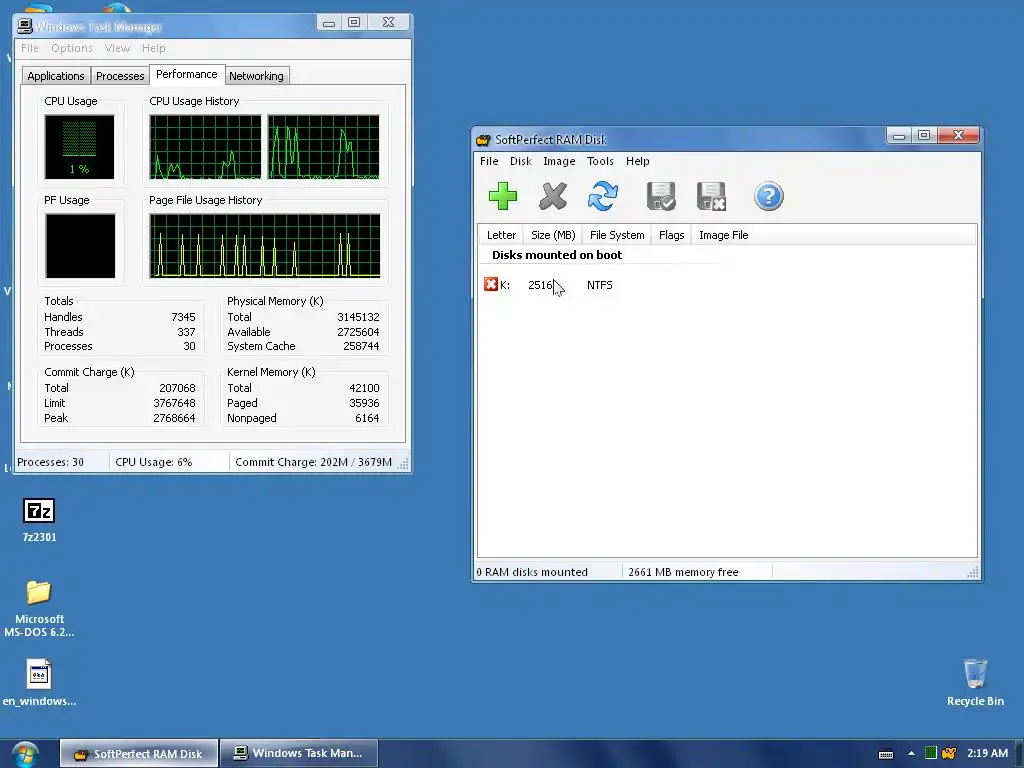
Task: Click Show Desktop strip at taskbar end
Action: 1019,754
